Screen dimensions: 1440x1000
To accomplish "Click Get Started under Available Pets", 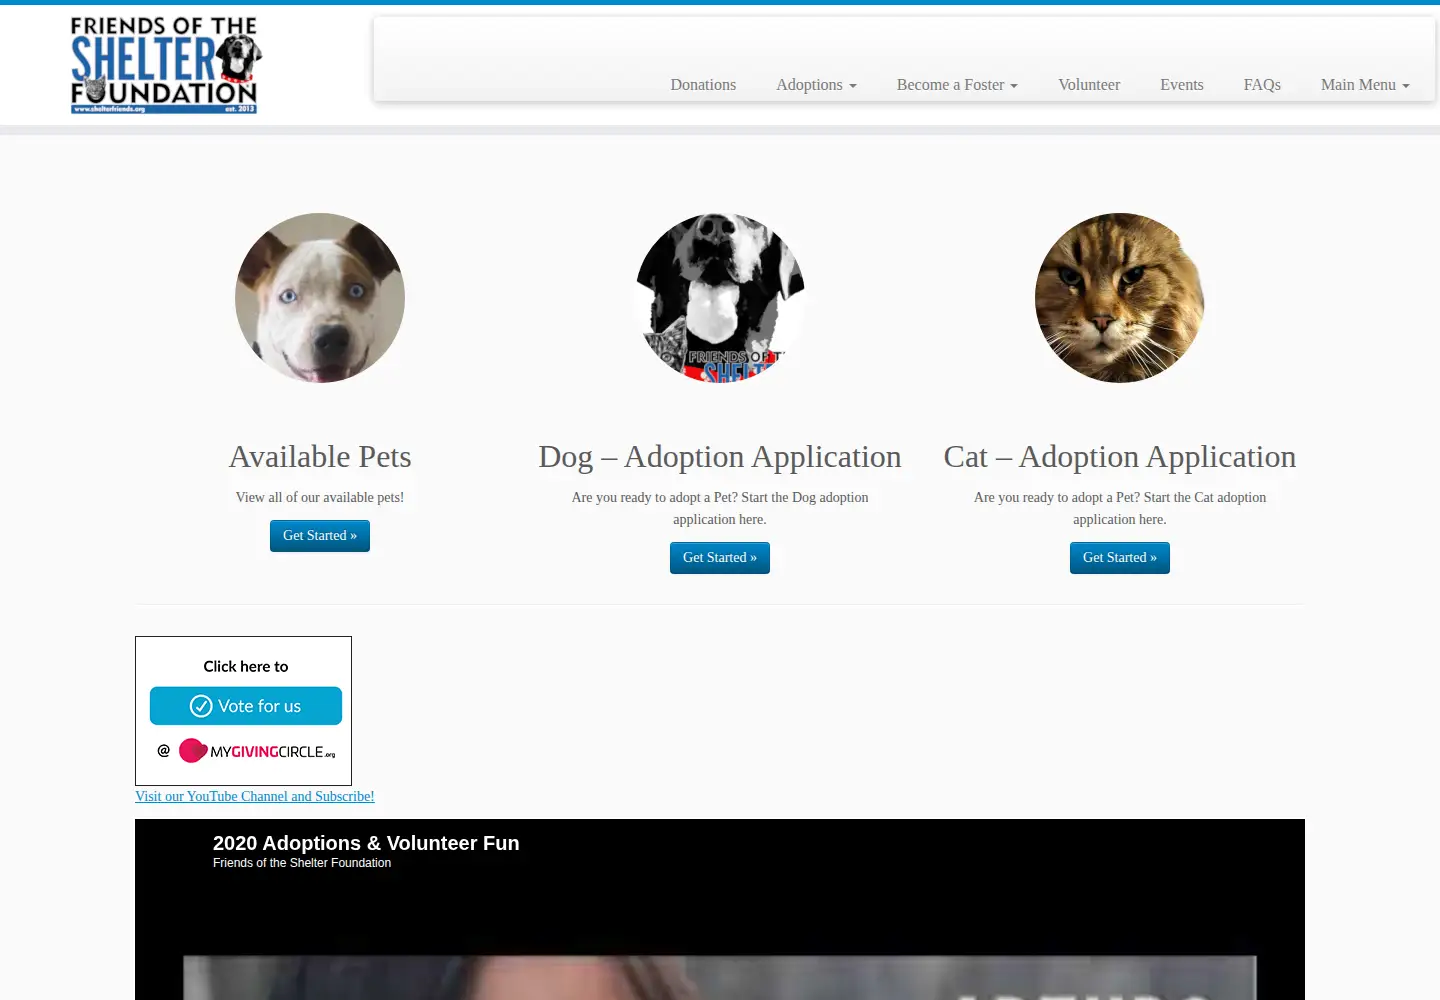I will coord(320,536).
